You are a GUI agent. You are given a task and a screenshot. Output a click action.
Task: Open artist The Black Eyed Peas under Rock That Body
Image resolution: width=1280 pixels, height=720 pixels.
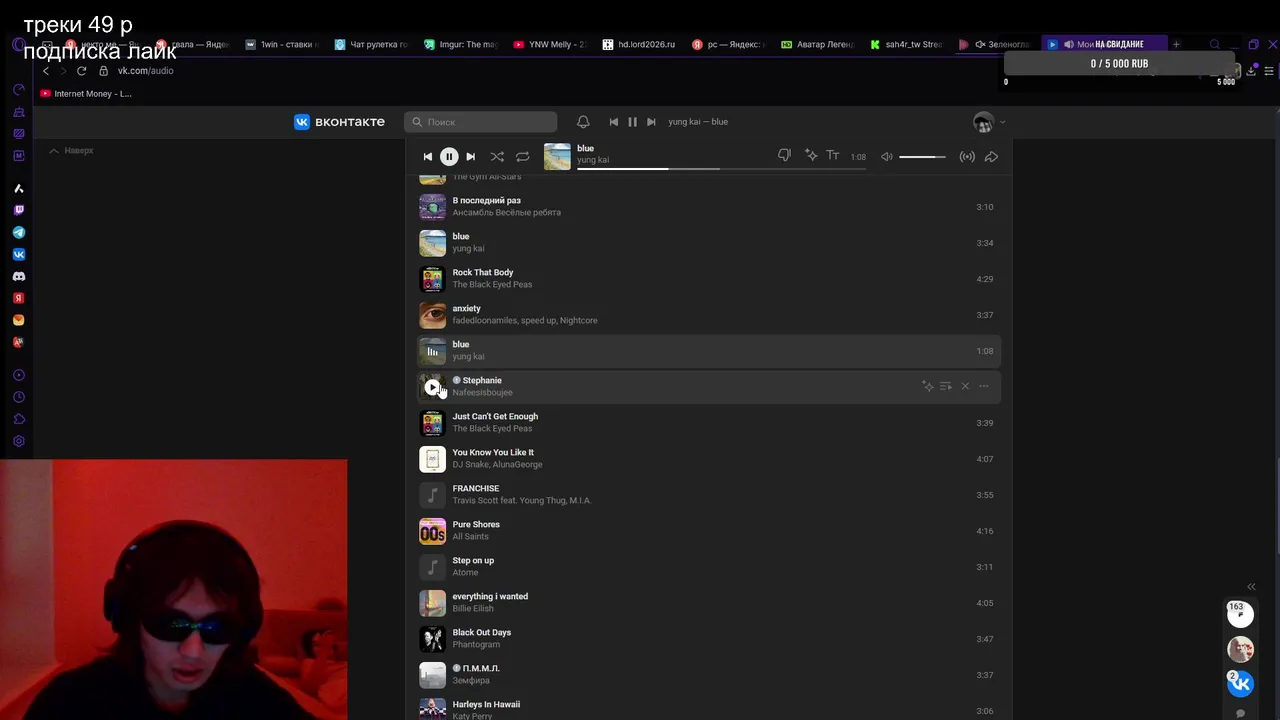[x=492, y=285]
